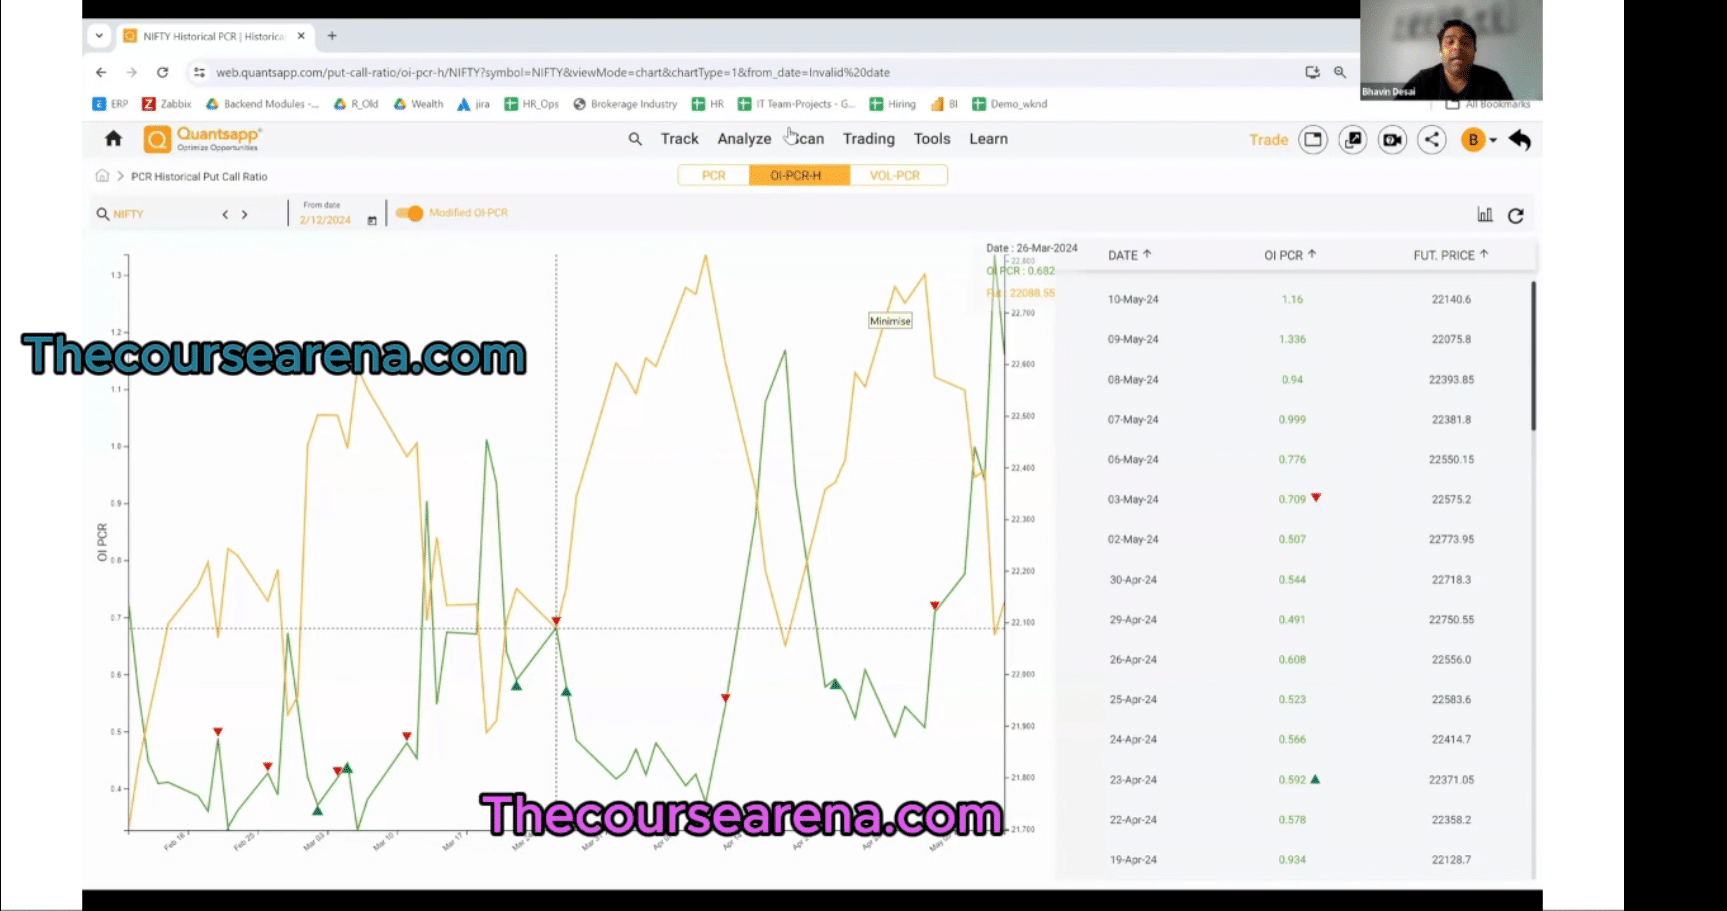Click the Quantsapp logo

pyautogui.click(x=203, y=139)
